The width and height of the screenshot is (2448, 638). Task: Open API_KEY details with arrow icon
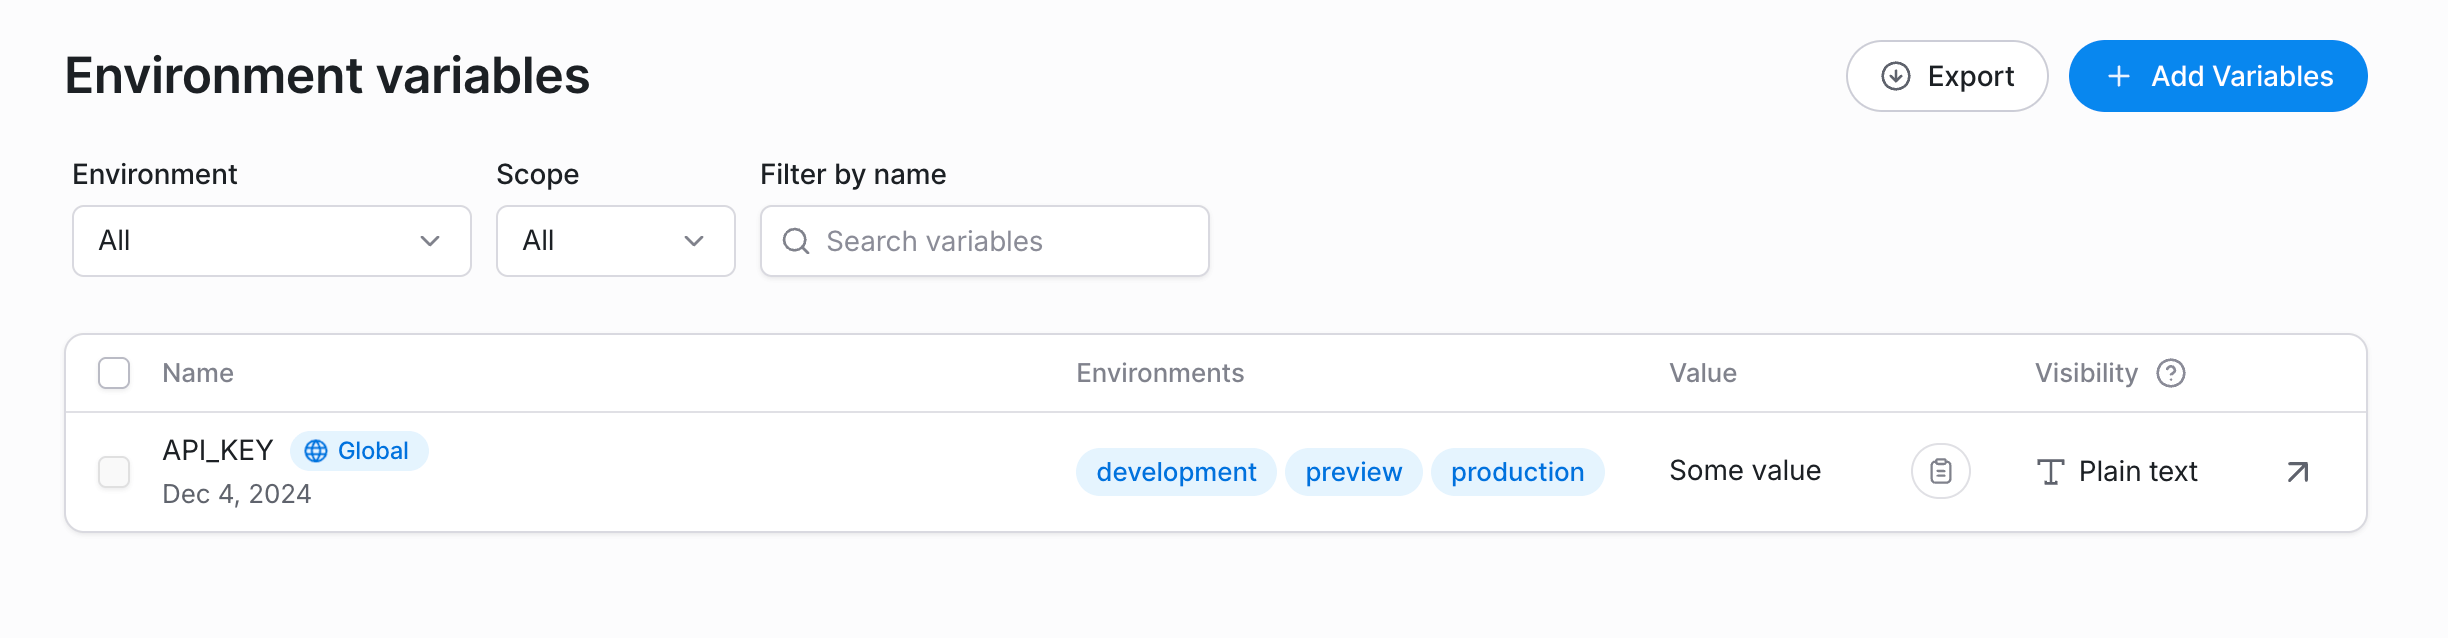tap(2298, 471)
